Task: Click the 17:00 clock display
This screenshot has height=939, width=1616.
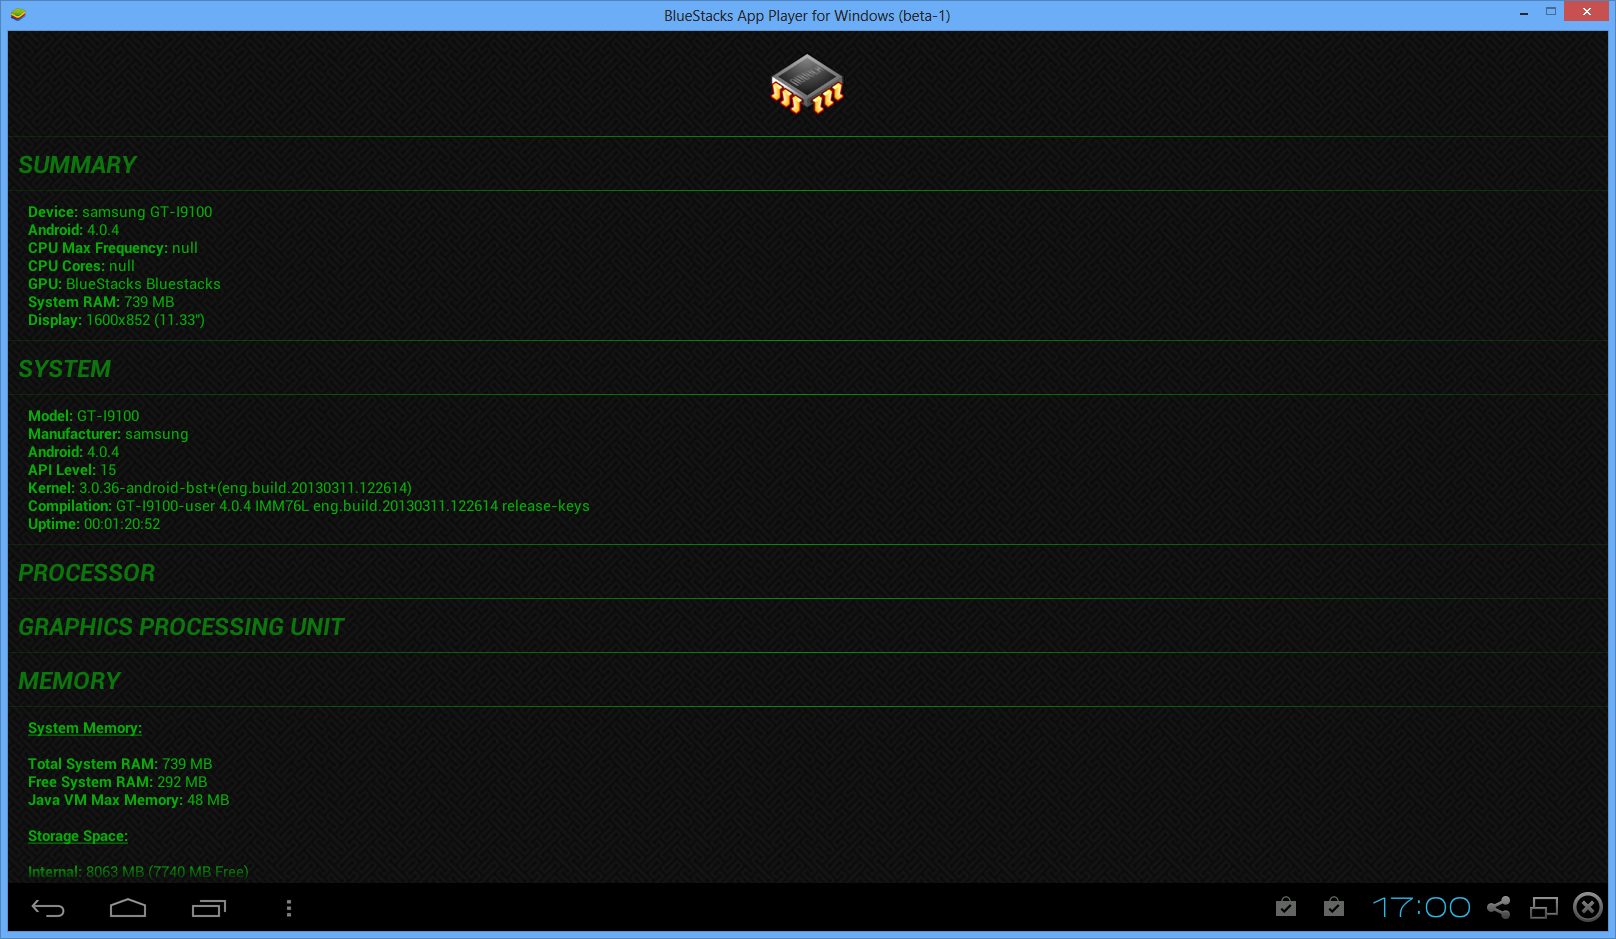Action: pyautogui.click(x=1421, y=907)
